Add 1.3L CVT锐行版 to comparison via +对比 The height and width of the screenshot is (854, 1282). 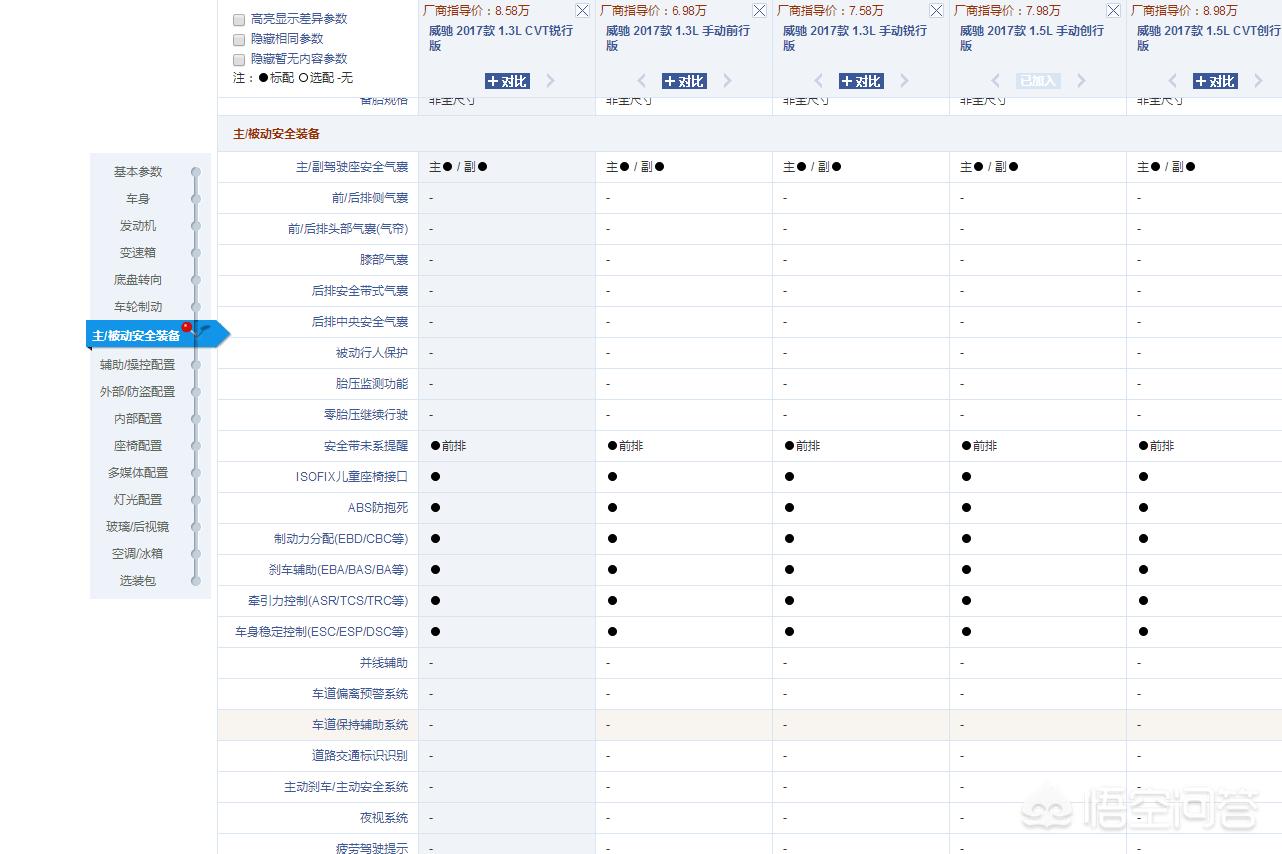coord(507,81)
